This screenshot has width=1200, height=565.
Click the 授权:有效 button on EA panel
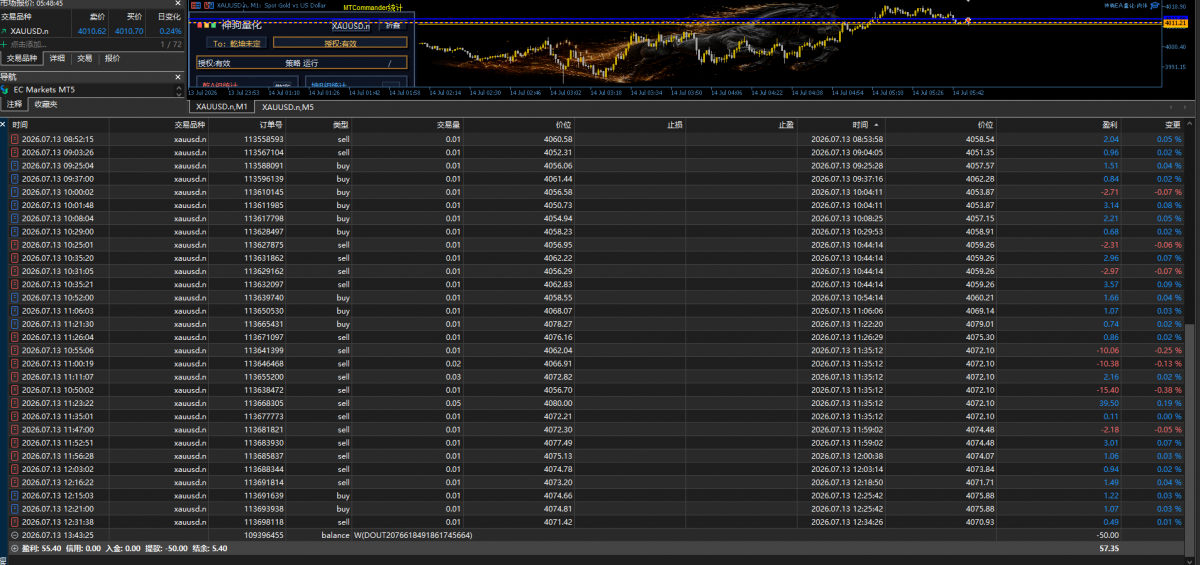[x=340, y=43]
